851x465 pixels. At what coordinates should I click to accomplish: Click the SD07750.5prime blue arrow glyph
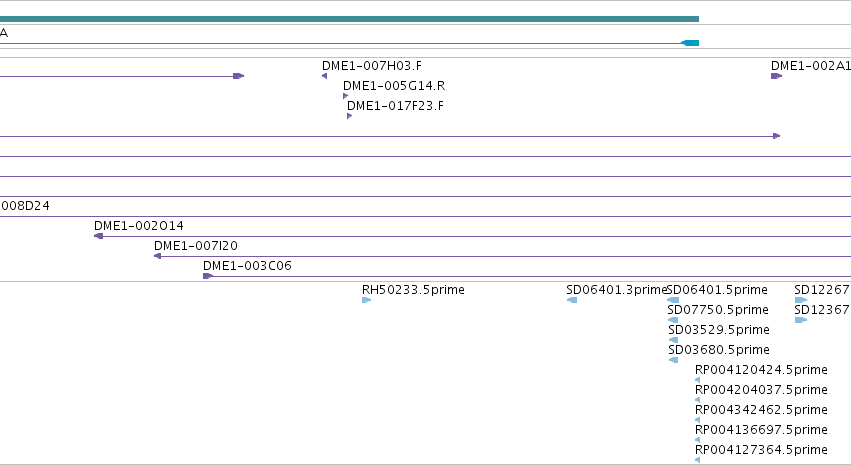(x=673, y=320)
